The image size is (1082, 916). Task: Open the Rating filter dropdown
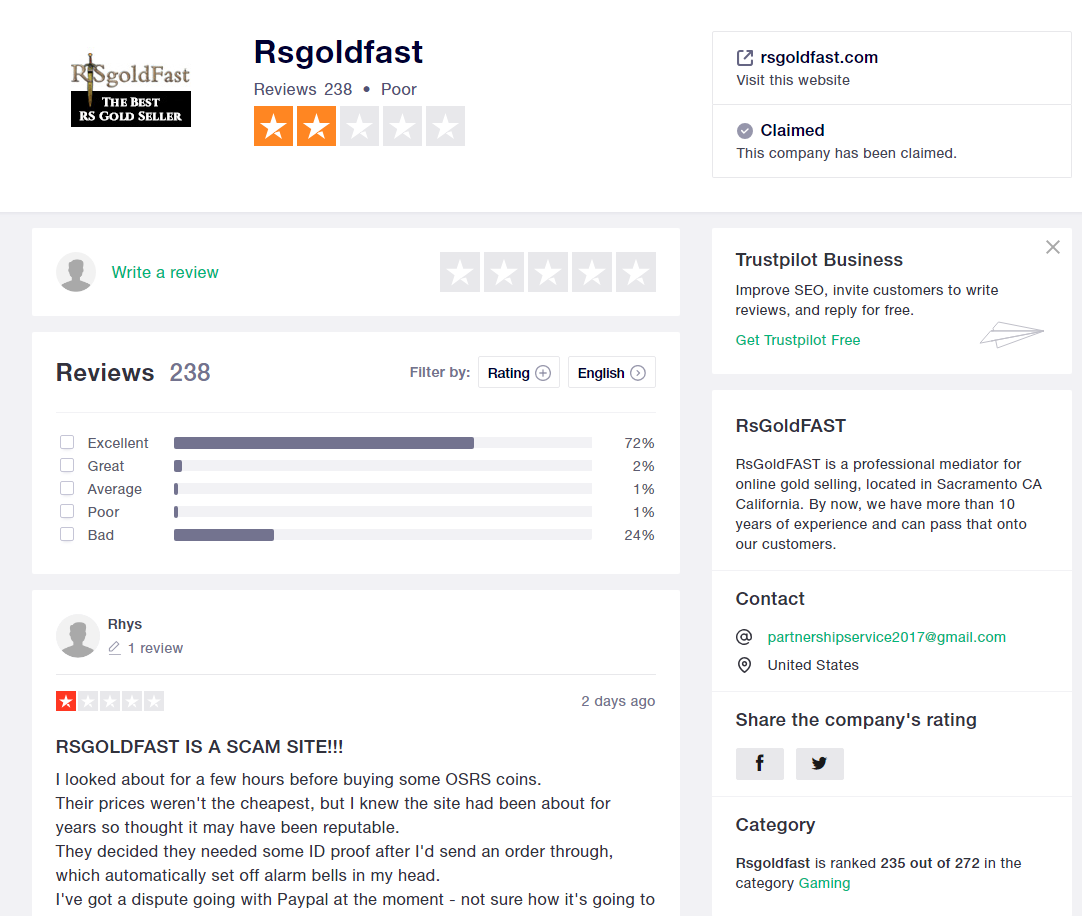[519, 373]
